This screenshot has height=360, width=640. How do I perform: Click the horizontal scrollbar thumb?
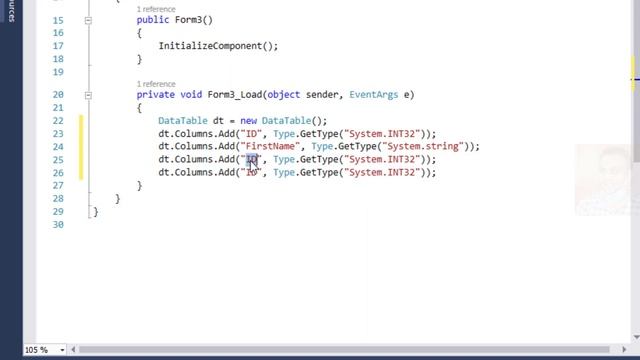point(344,350)
